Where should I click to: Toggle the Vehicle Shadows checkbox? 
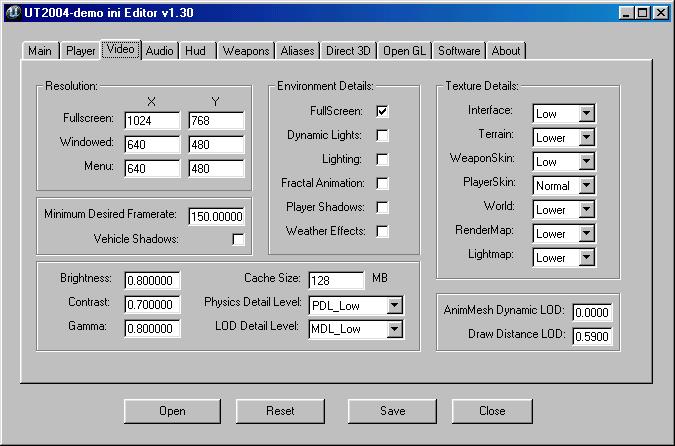(238, 239)
